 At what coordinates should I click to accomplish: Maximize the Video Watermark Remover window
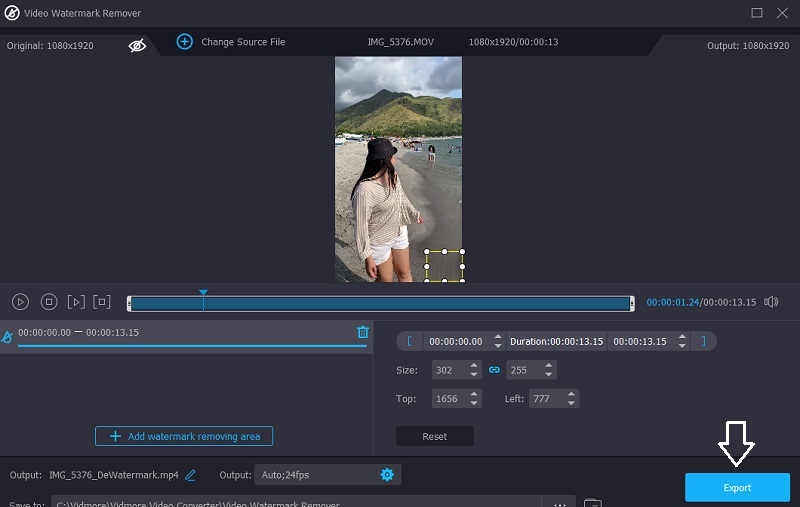(757, 13)
